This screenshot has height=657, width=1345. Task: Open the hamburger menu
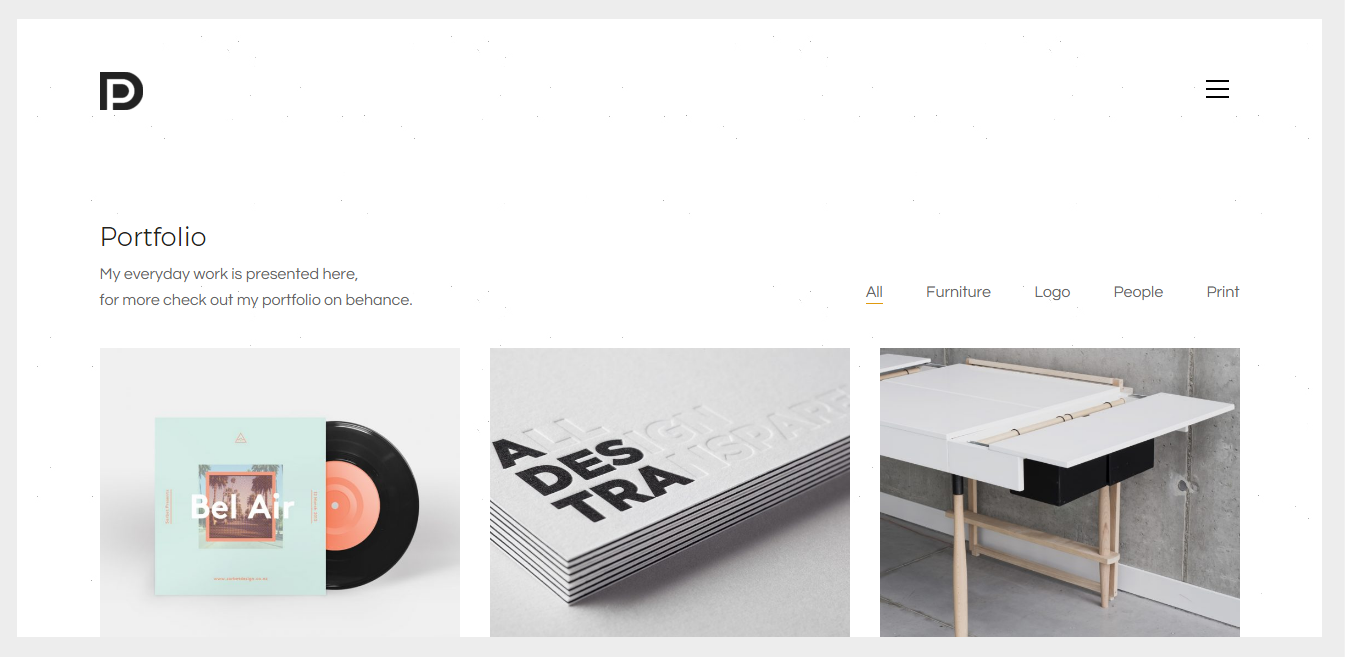(1217, 89)
